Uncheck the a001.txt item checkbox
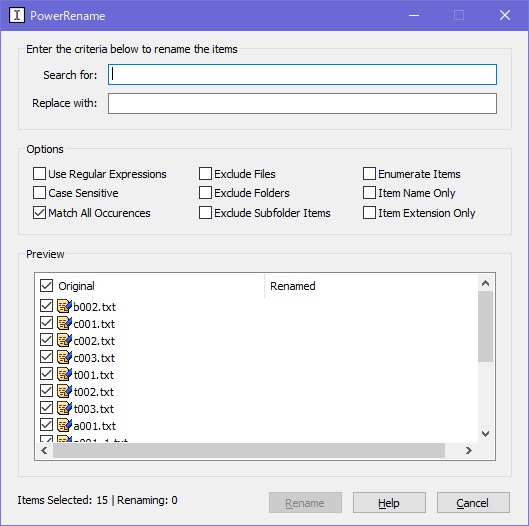This screenshot has height=526, width=529. pos(46,424)
